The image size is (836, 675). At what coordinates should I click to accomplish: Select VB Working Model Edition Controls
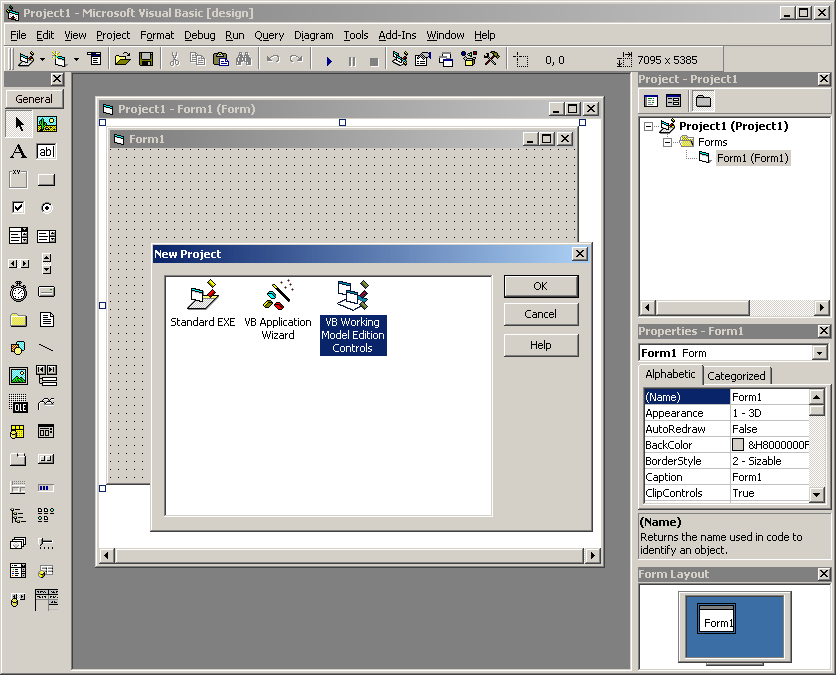353,317
